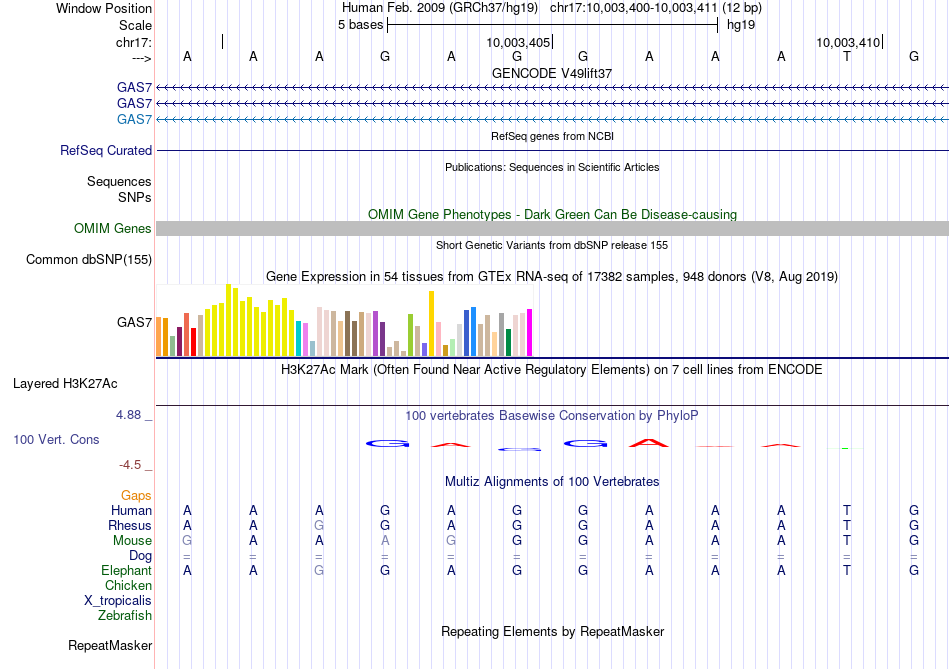Click the 10,003,410 coordinate marker
The height and width of the screenshot is (669, 950).
[848, 42]
